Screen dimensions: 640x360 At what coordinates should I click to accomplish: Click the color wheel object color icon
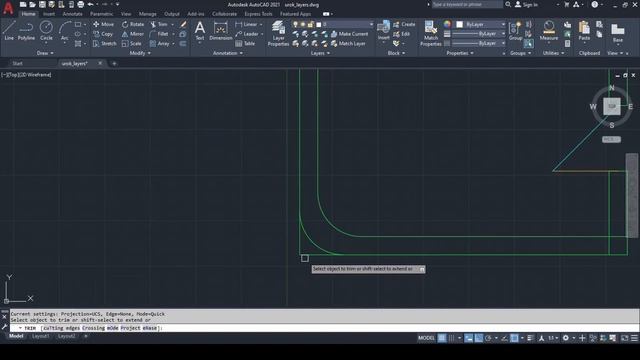pyautogui.click(x=447, y=24)
